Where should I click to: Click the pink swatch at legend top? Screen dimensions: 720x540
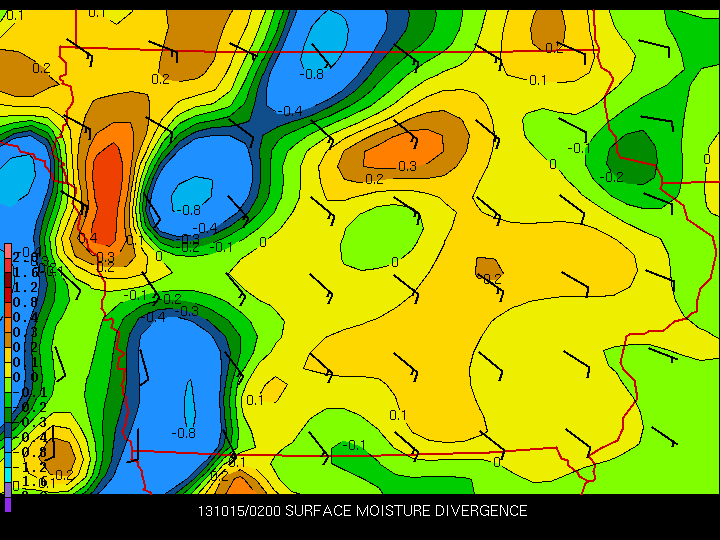pos(8,250)
